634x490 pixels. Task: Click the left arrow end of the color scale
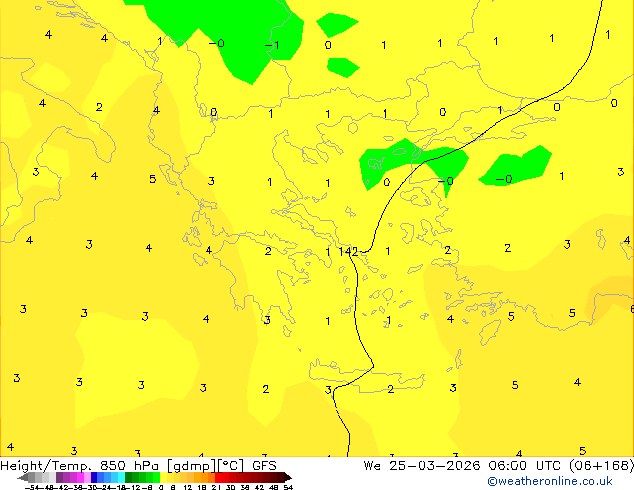click(x=23, y=477)
